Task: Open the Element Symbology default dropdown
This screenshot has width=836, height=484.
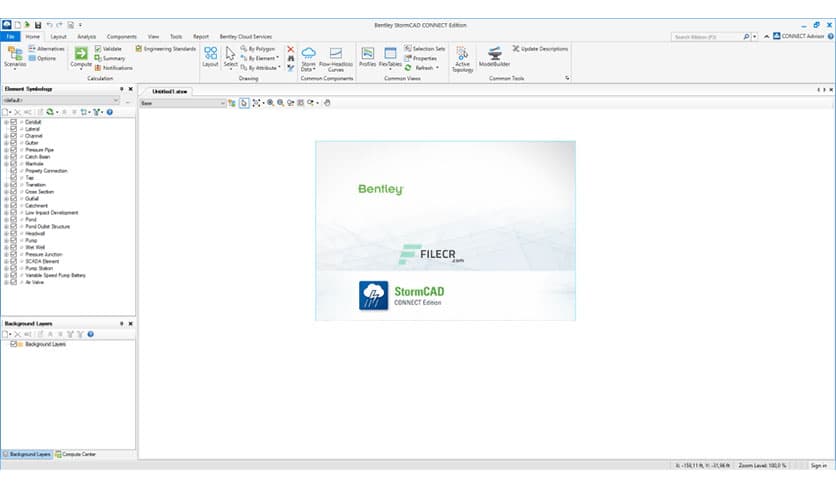Action: point(61,100)
